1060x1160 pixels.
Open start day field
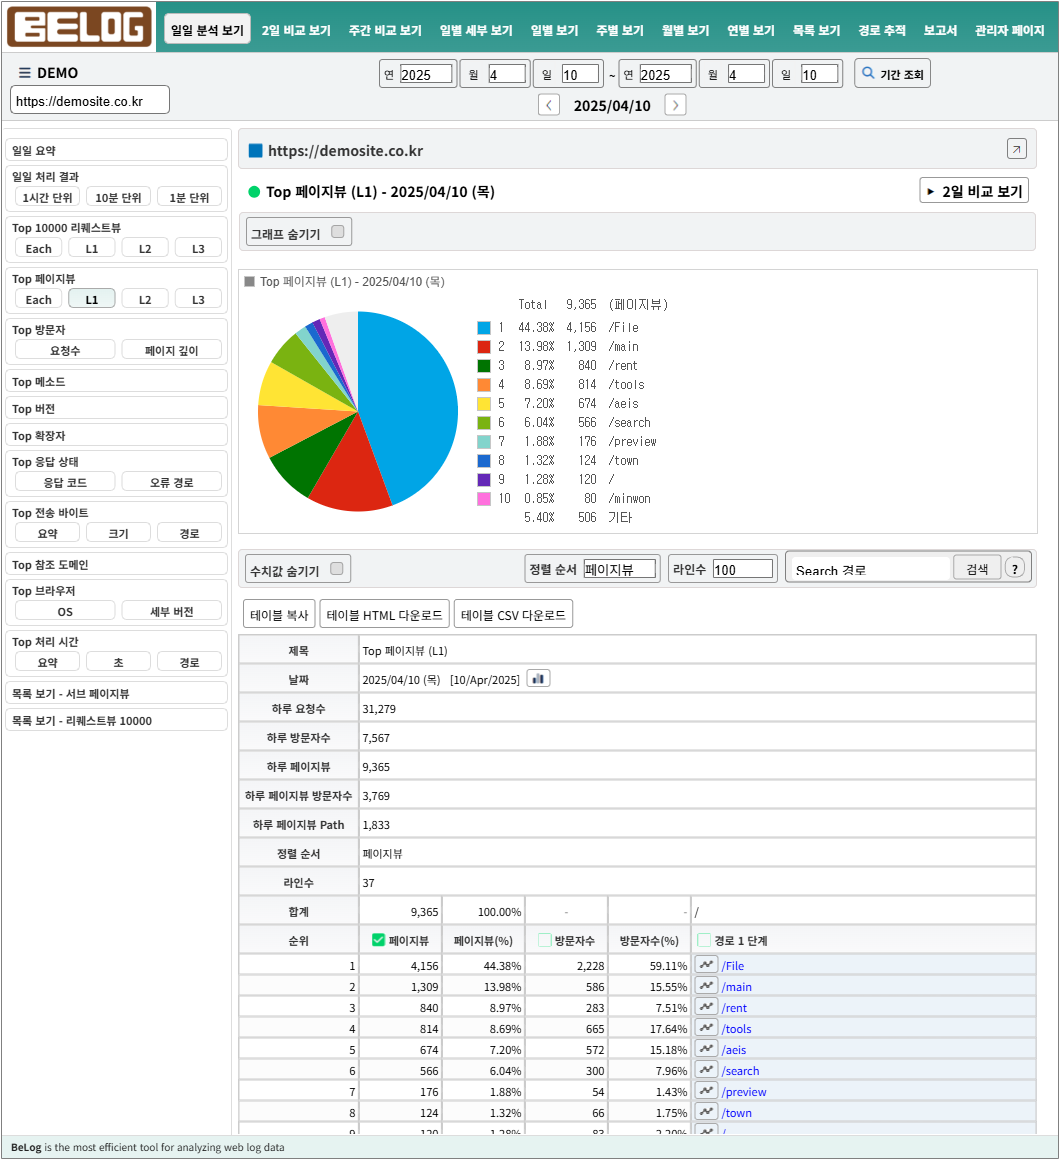(580, 74)
